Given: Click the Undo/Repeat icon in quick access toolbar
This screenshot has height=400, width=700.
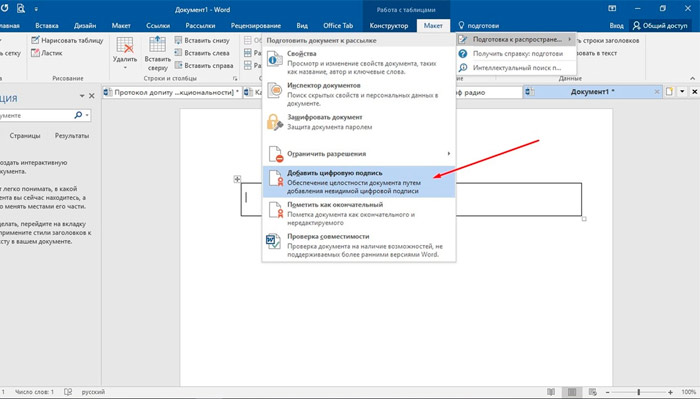Looking at the screenshot, I should [x=5, y=8].
